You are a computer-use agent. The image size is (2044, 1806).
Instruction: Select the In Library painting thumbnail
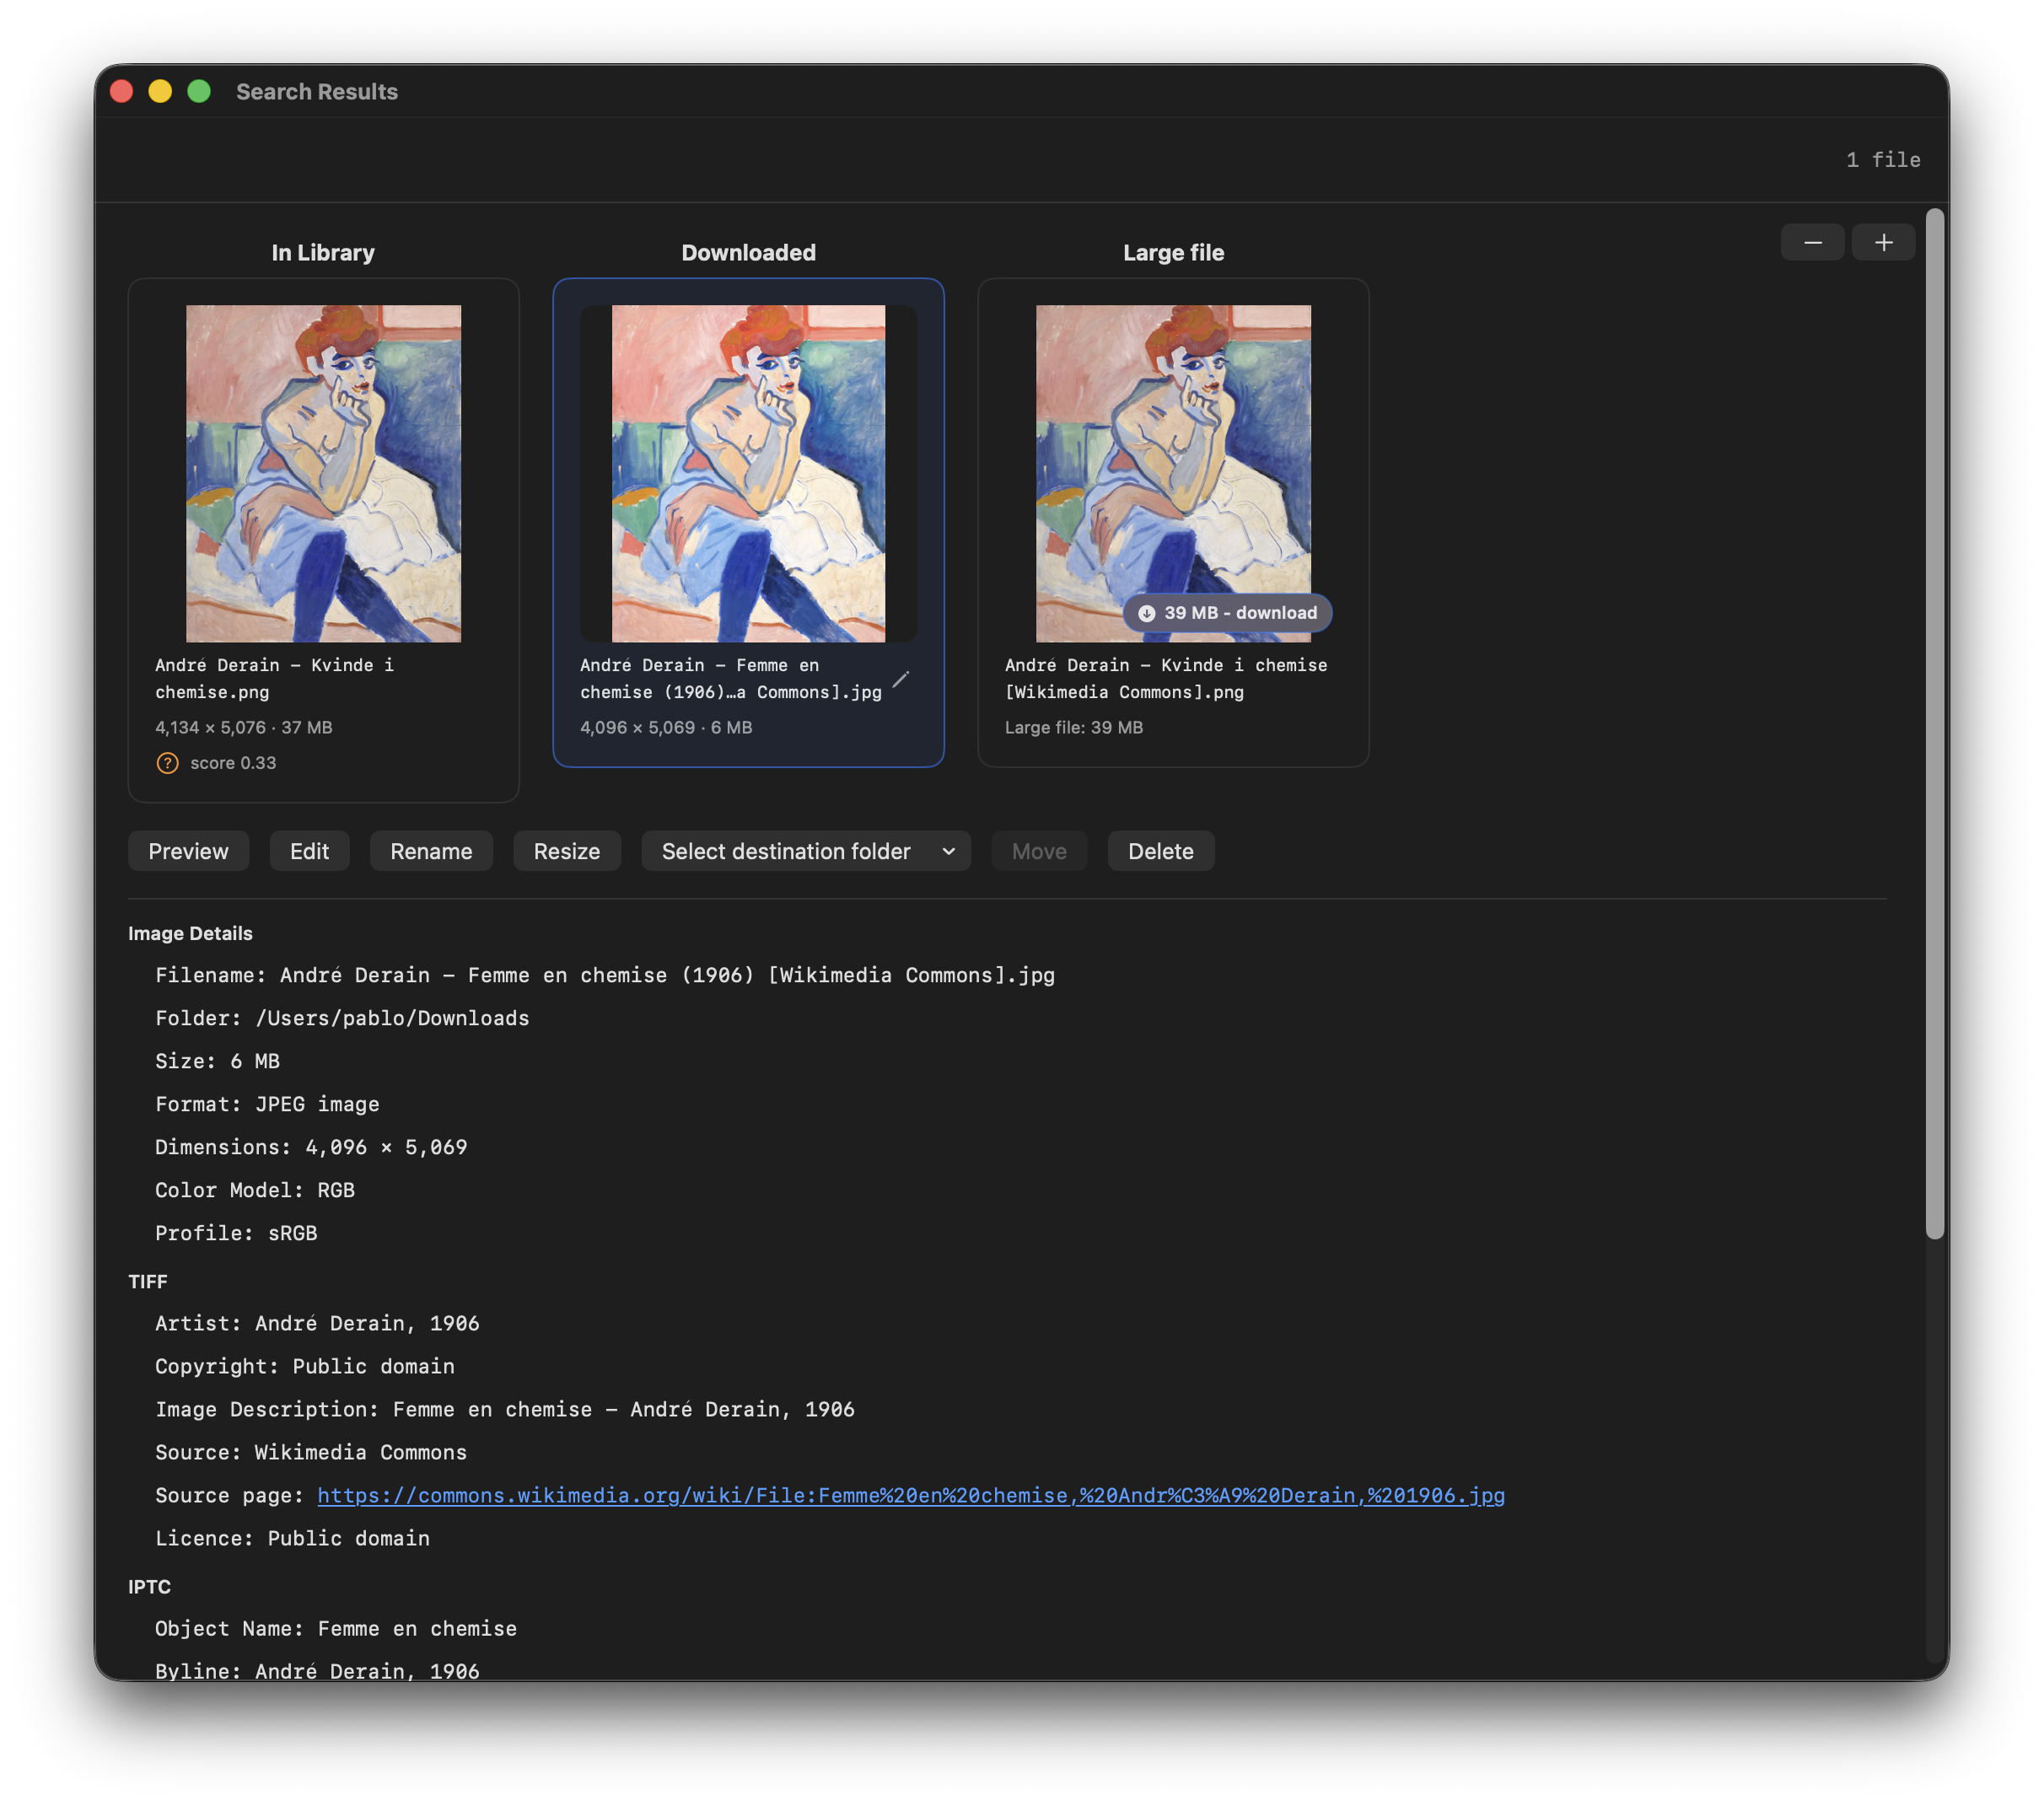tap(323, 473)
